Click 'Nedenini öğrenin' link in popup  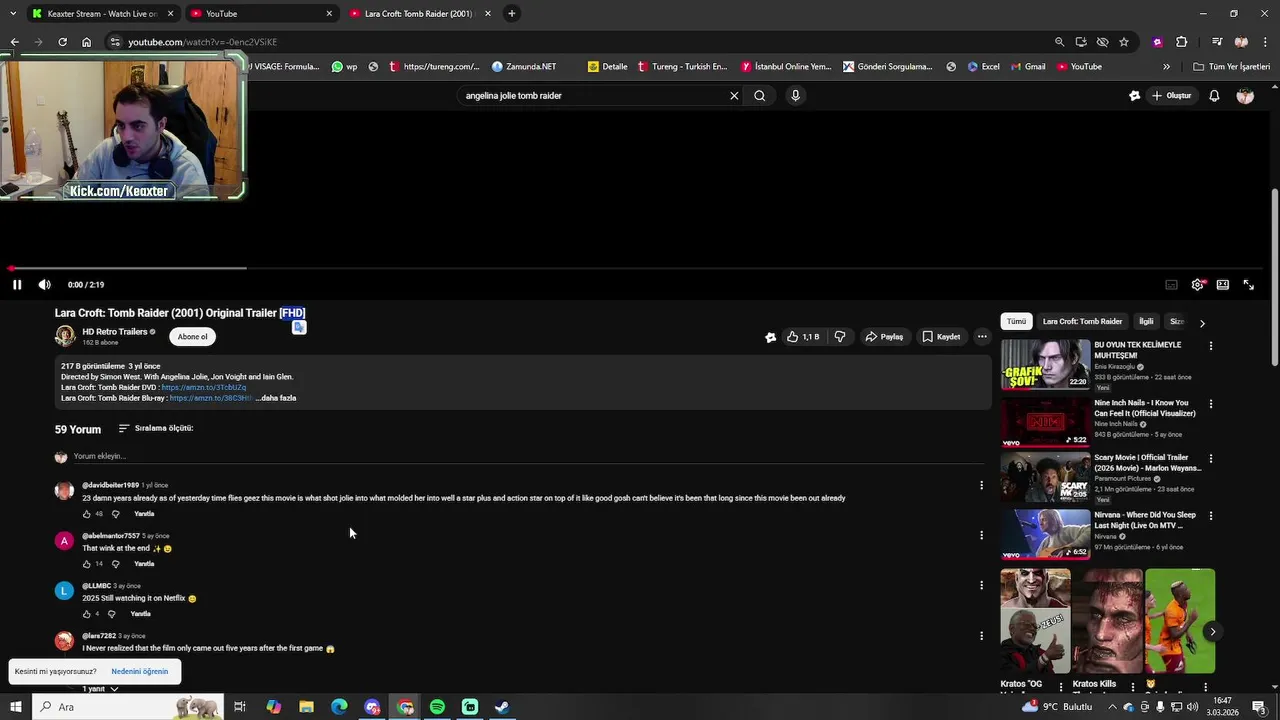[x=140, y=672]
